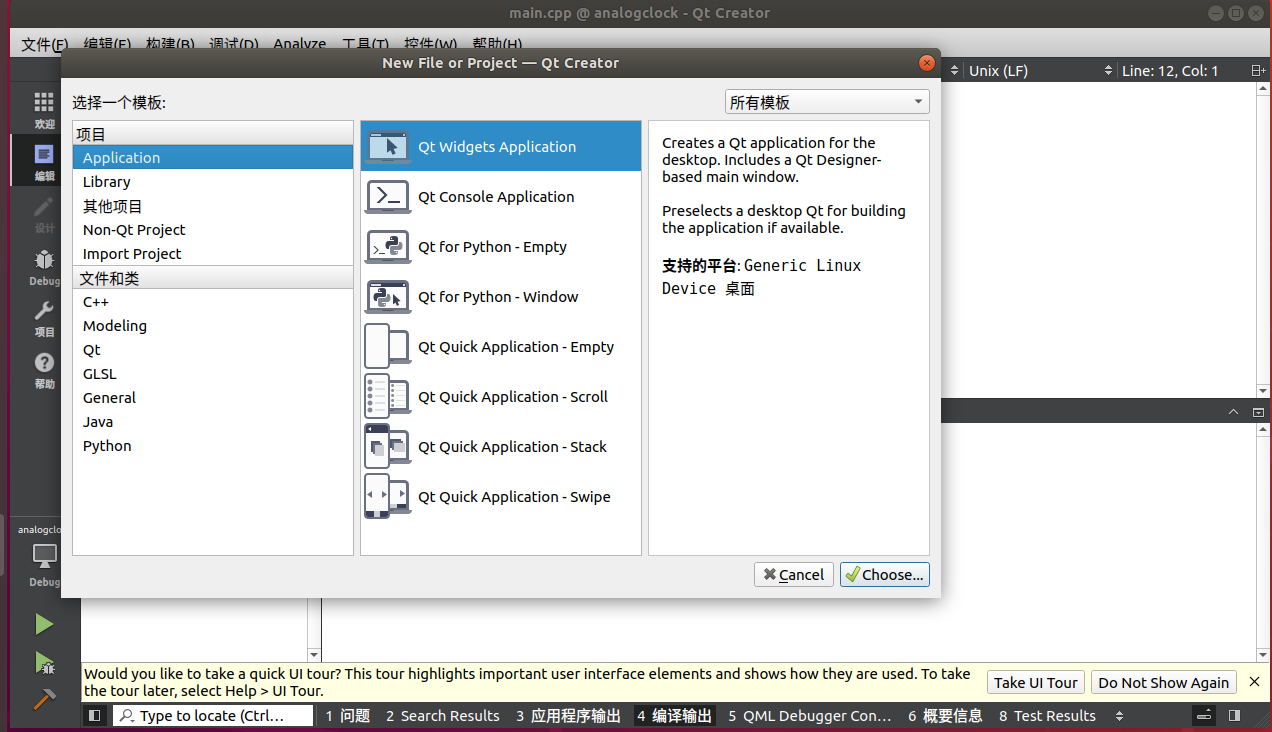Switch to 1 问题 output tab
Screen dimensions: 1272x732
[x=348, y=716]
